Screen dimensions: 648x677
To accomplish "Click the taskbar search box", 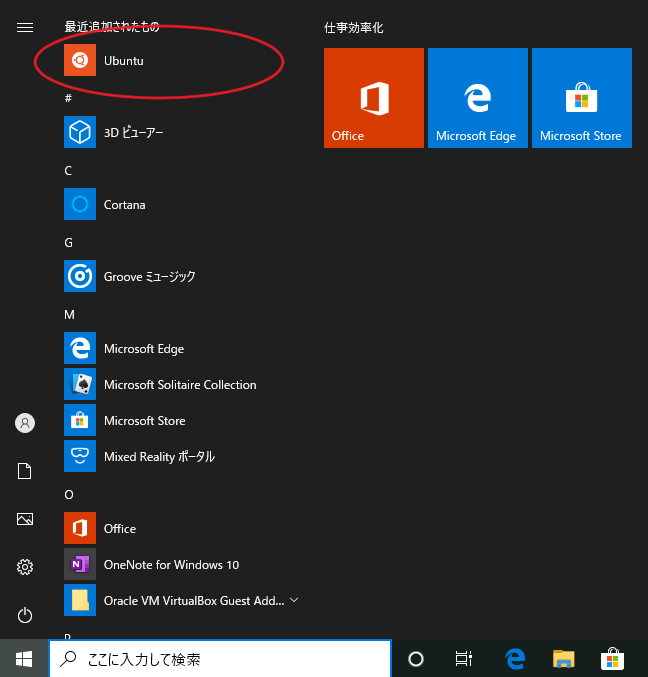I will coord(220,659).
